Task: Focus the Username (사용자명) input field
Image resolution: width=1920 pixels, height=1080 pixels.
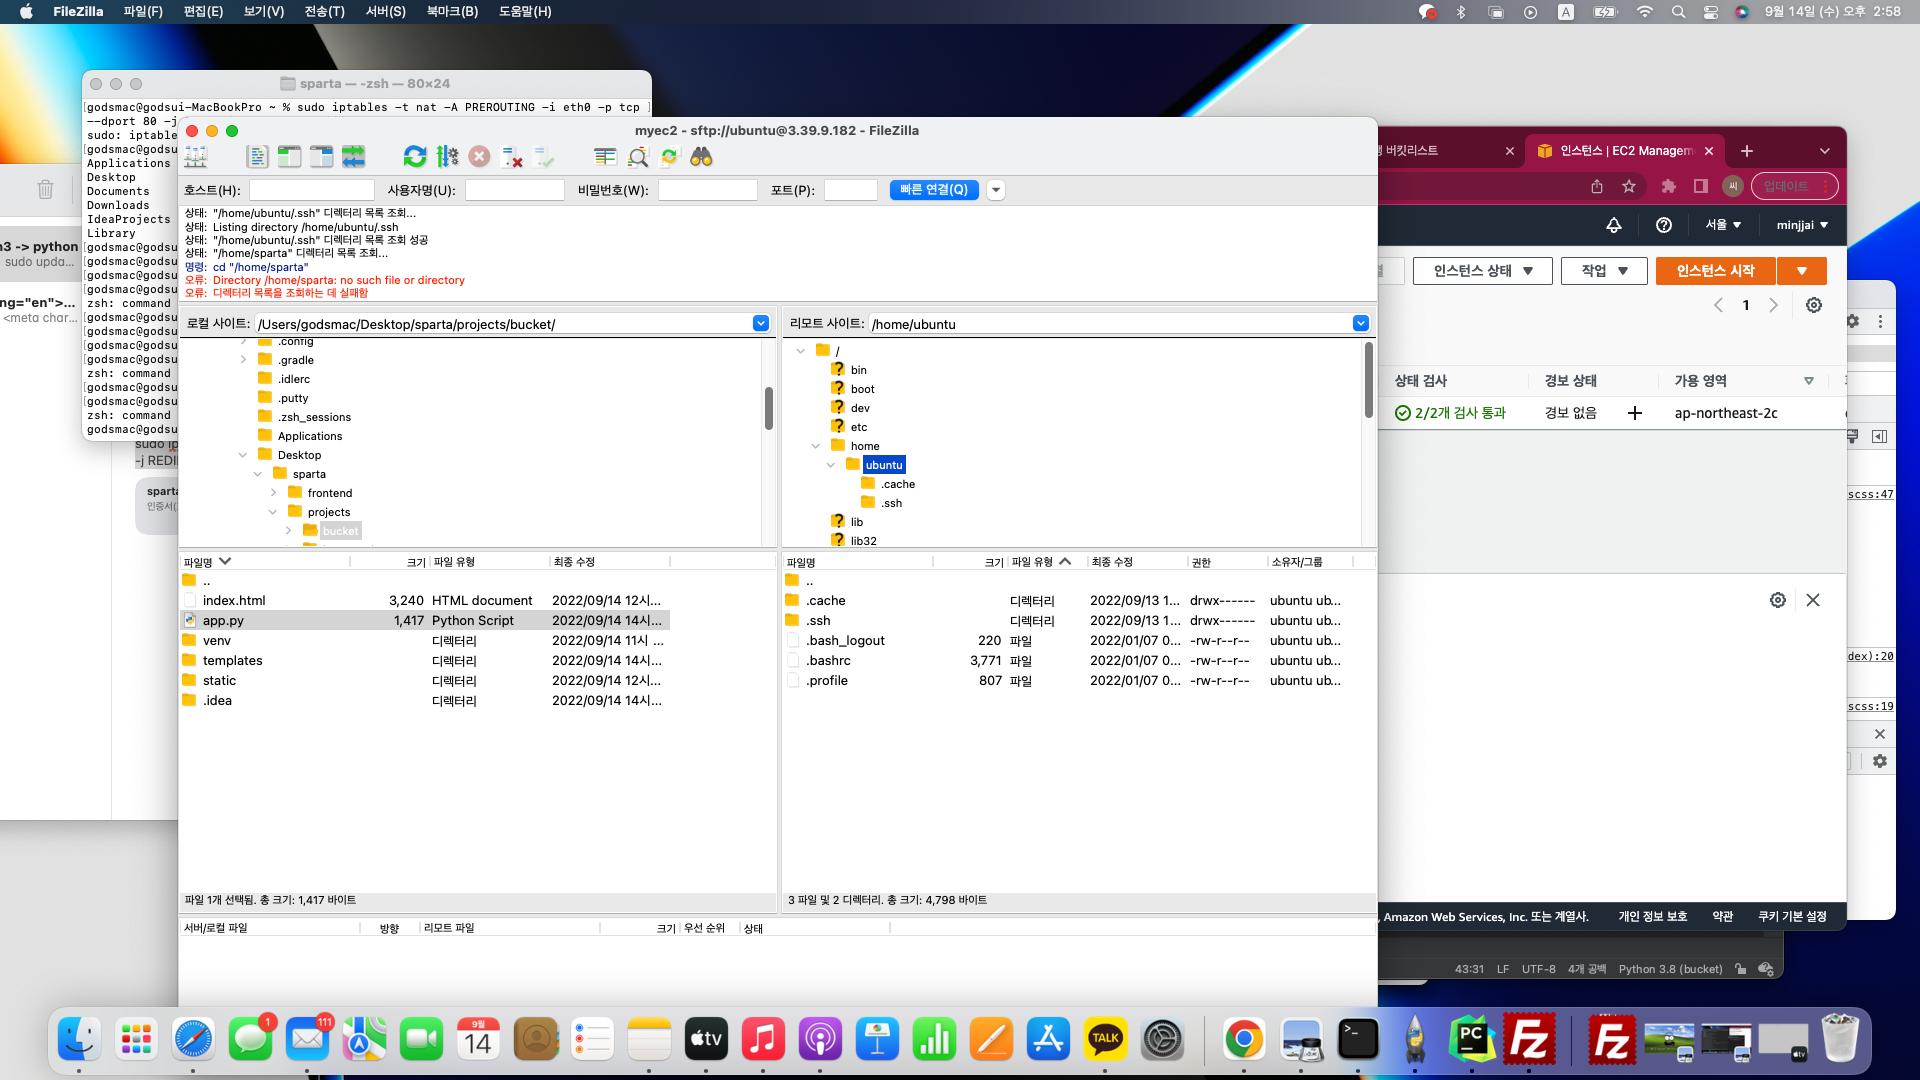Action: tap(515, 190)
